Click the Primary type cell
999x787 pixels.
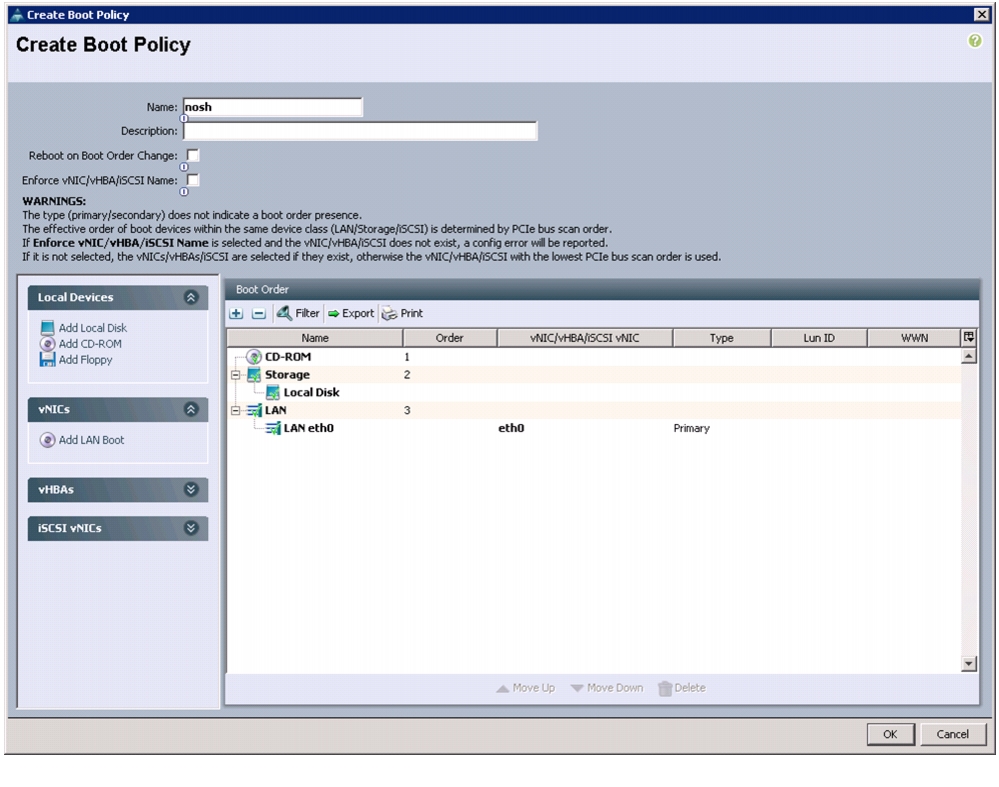[691, 428]
